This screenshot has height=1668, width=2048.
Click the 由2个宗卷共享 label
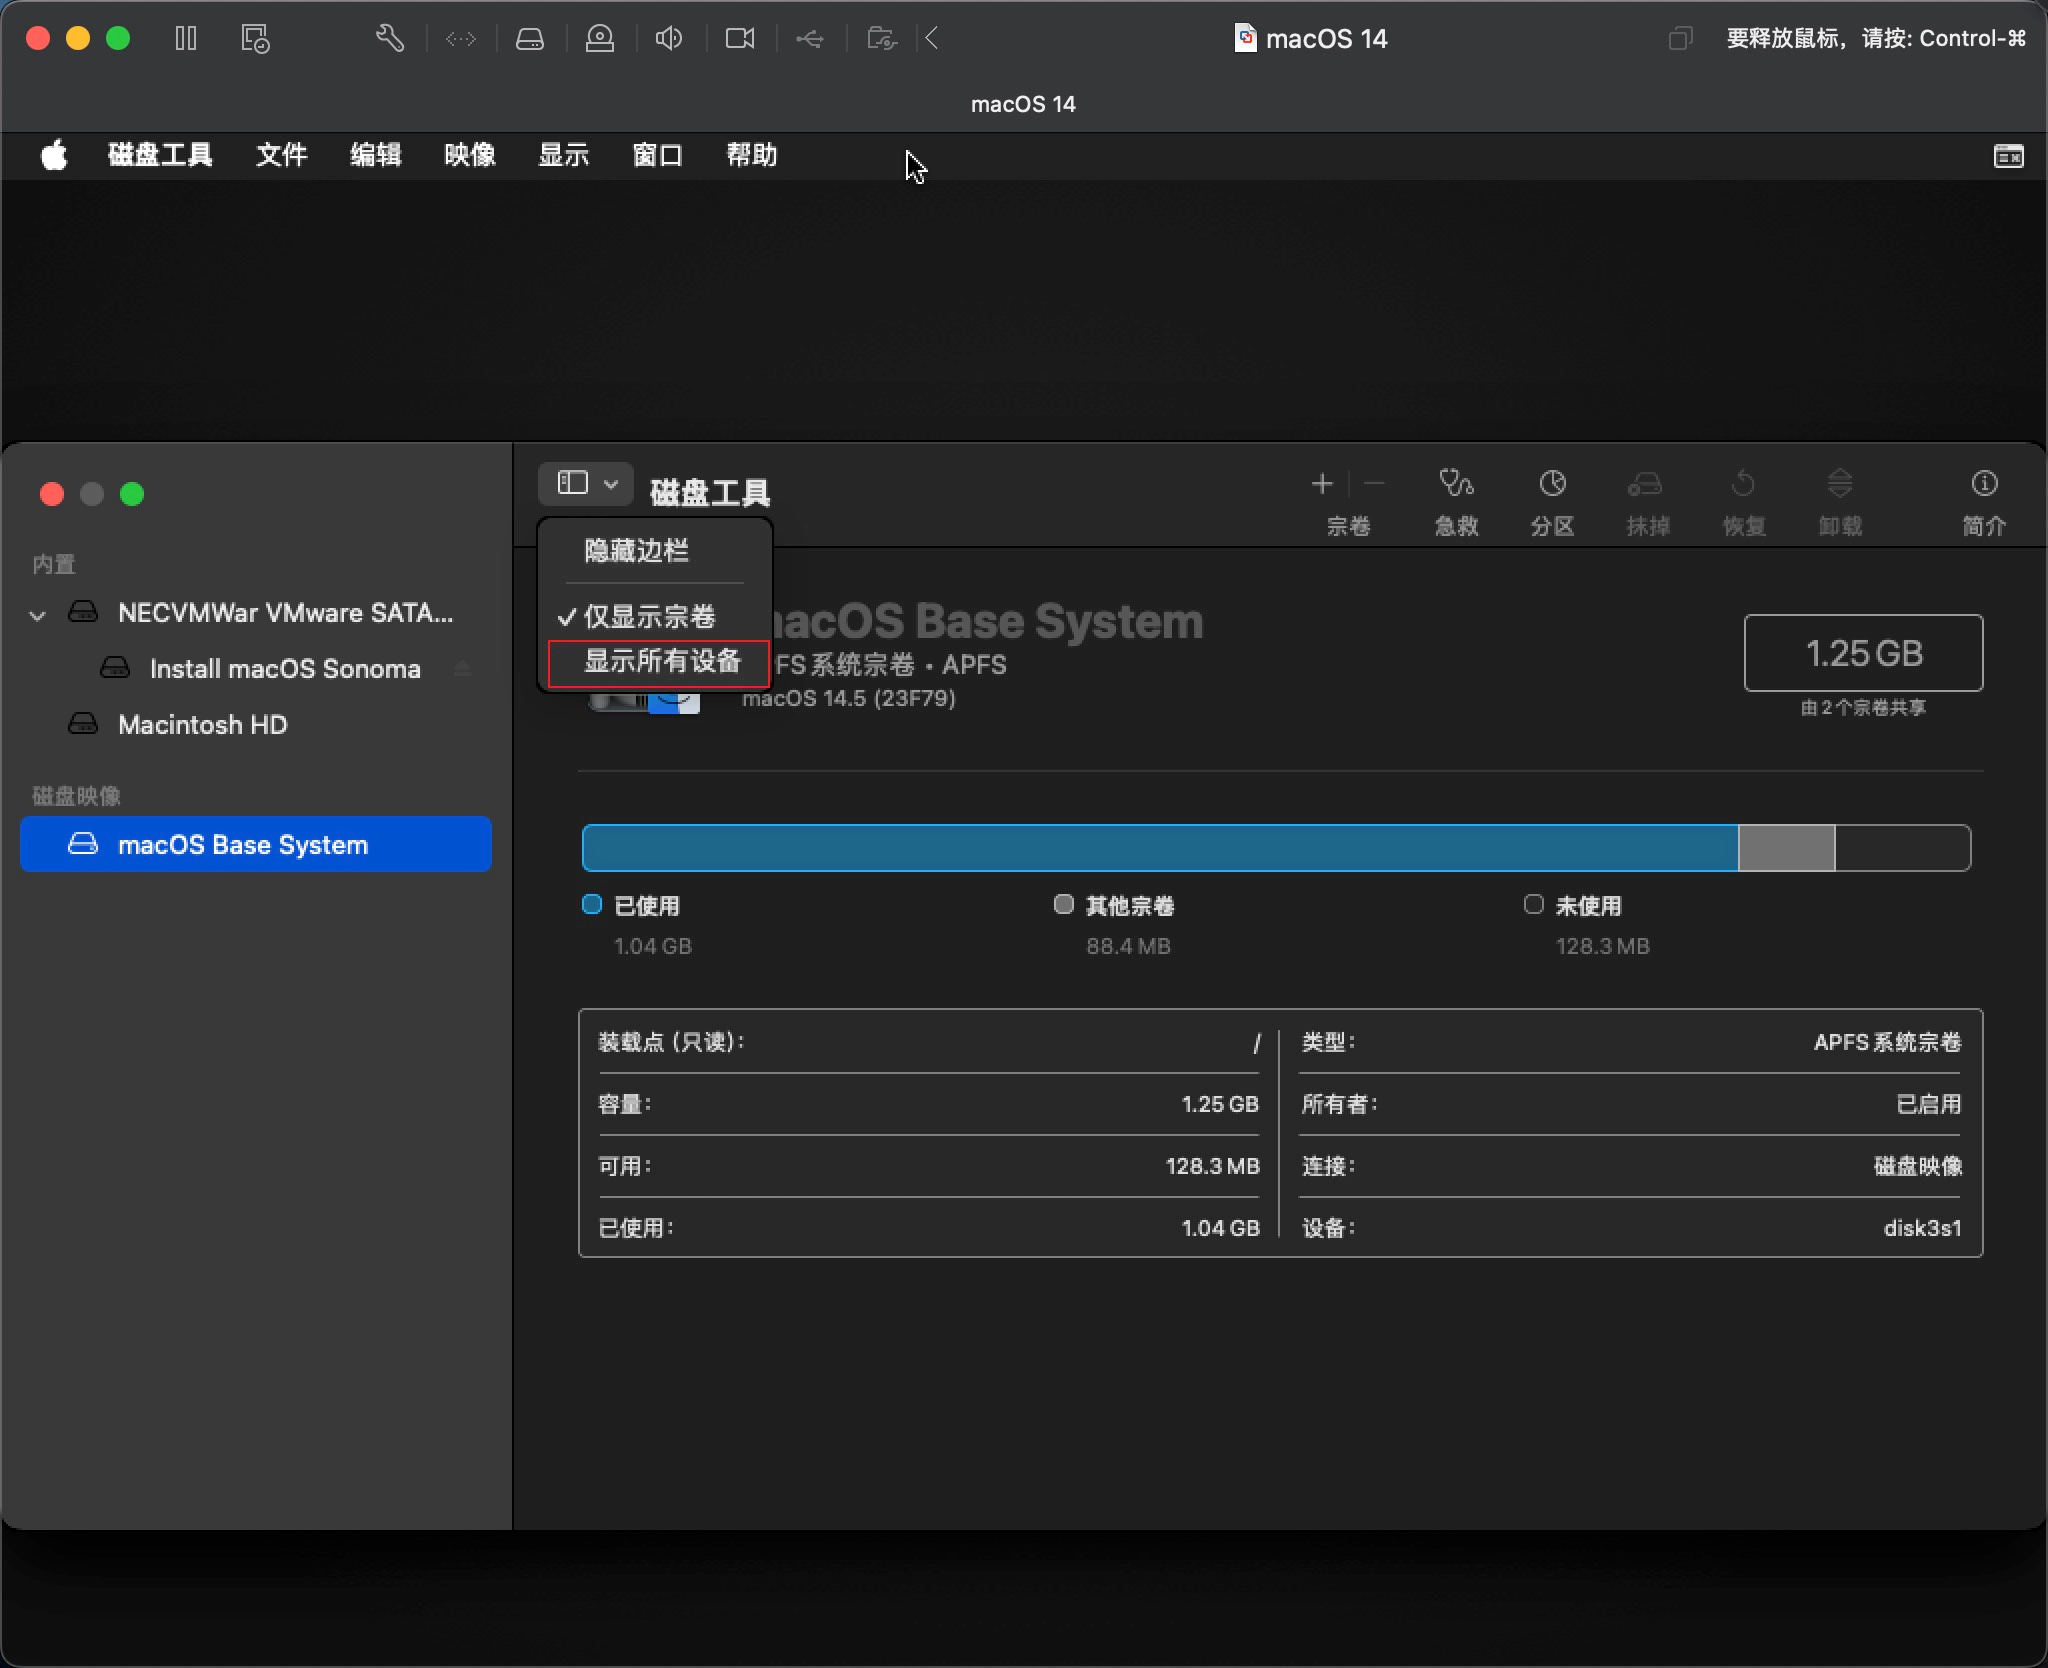tap(1863, 708)
